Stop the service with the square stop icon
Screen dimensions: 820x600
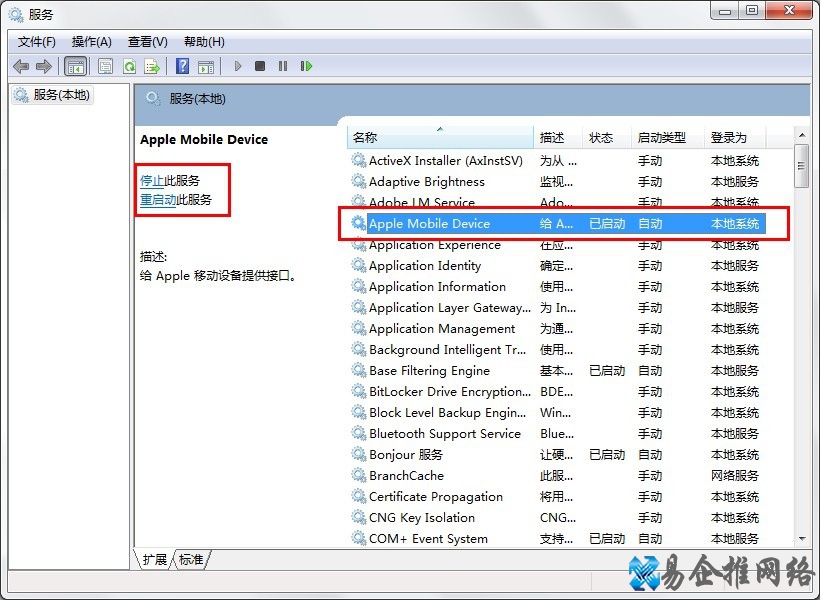pyautogui.click(x=260, y=66)
